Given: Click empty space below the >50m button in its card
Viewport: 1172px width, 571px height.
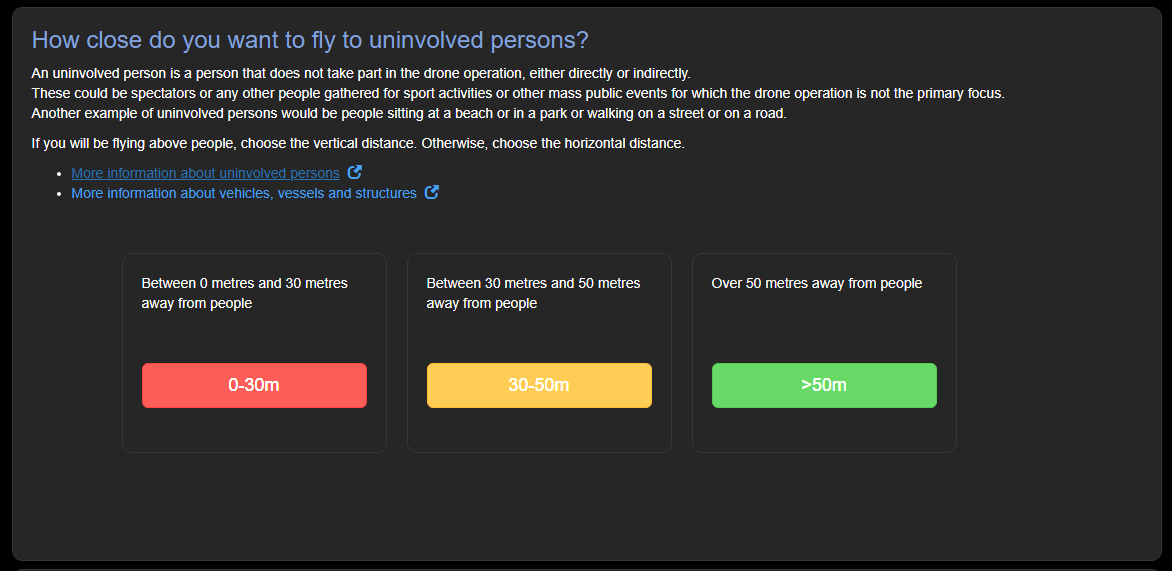Looking at the screenshot, I should 824,430.
